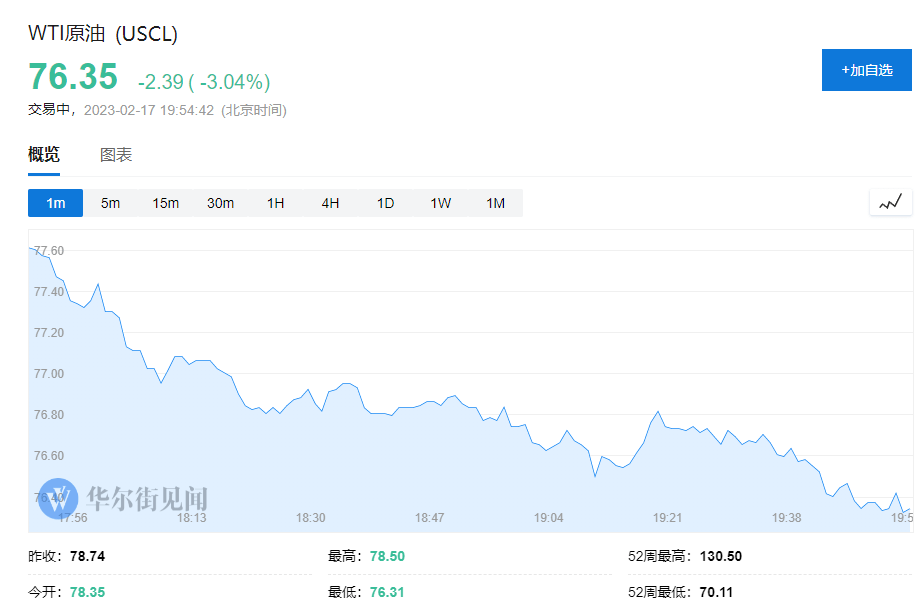Click the chart spike near 19:21
The image size is (920, 609).
[657, 412]
